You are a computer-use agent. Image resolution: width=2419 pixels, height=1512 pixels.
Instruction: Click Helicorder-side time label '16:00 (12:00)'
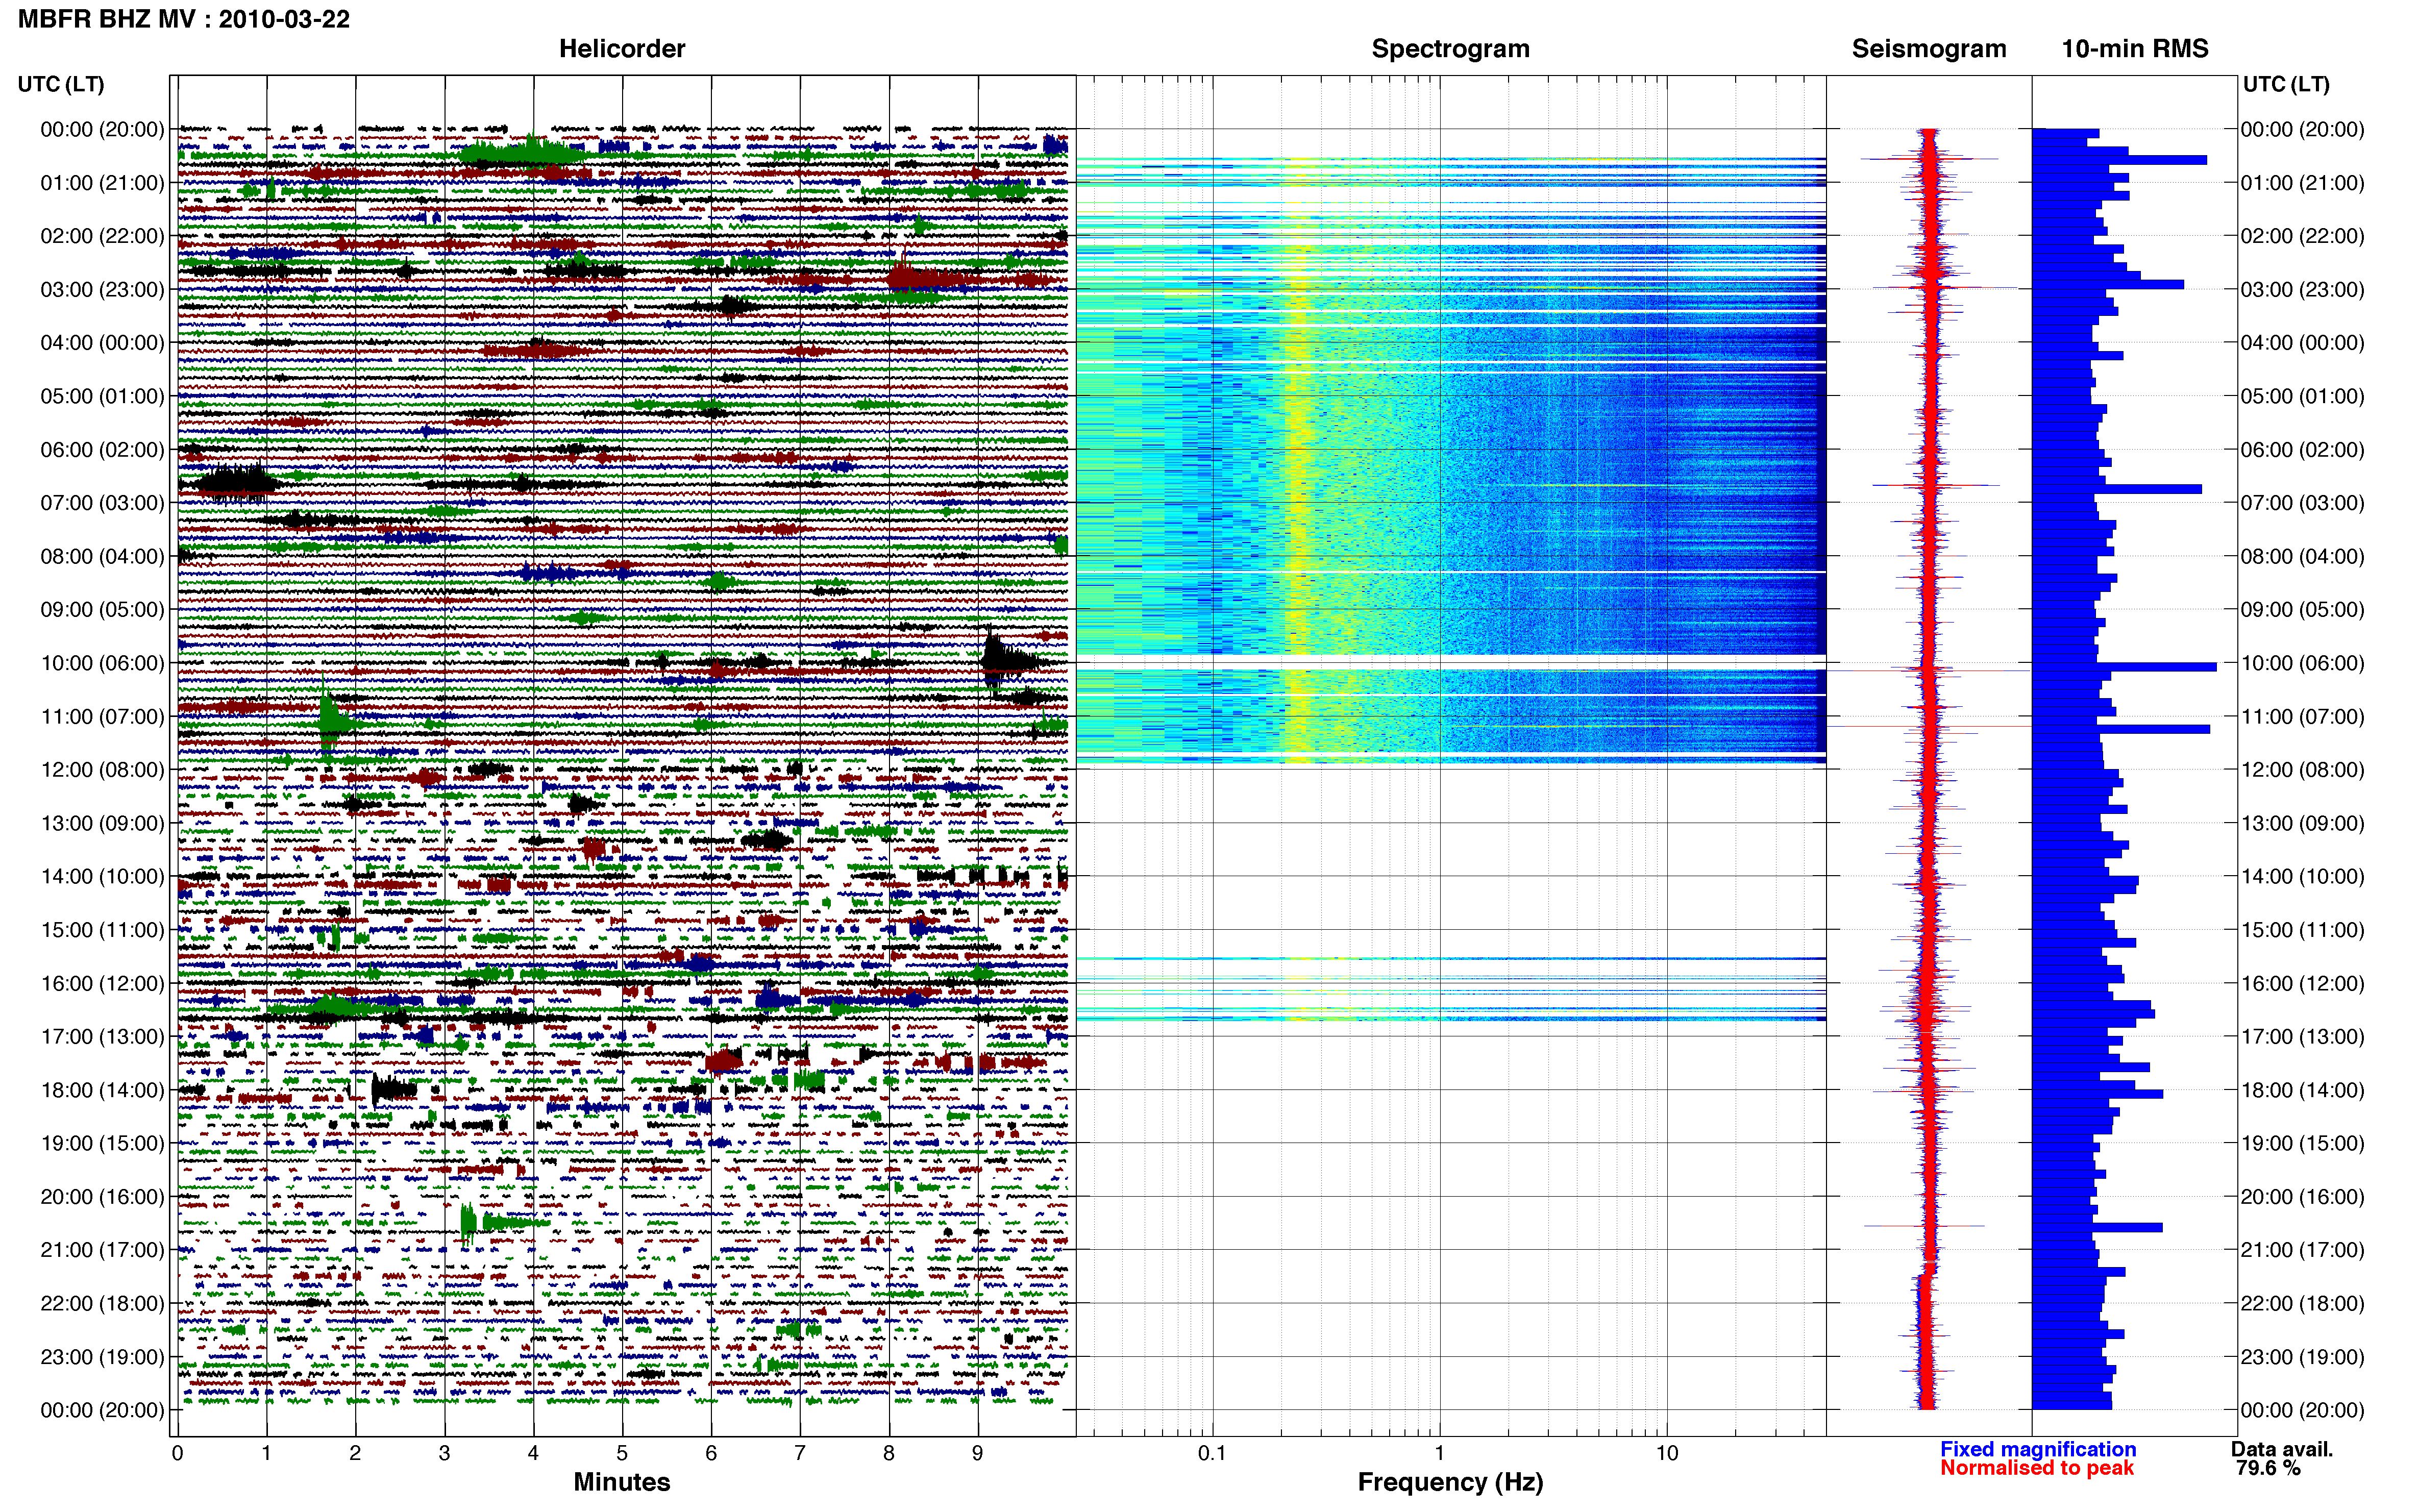point(102,983)
